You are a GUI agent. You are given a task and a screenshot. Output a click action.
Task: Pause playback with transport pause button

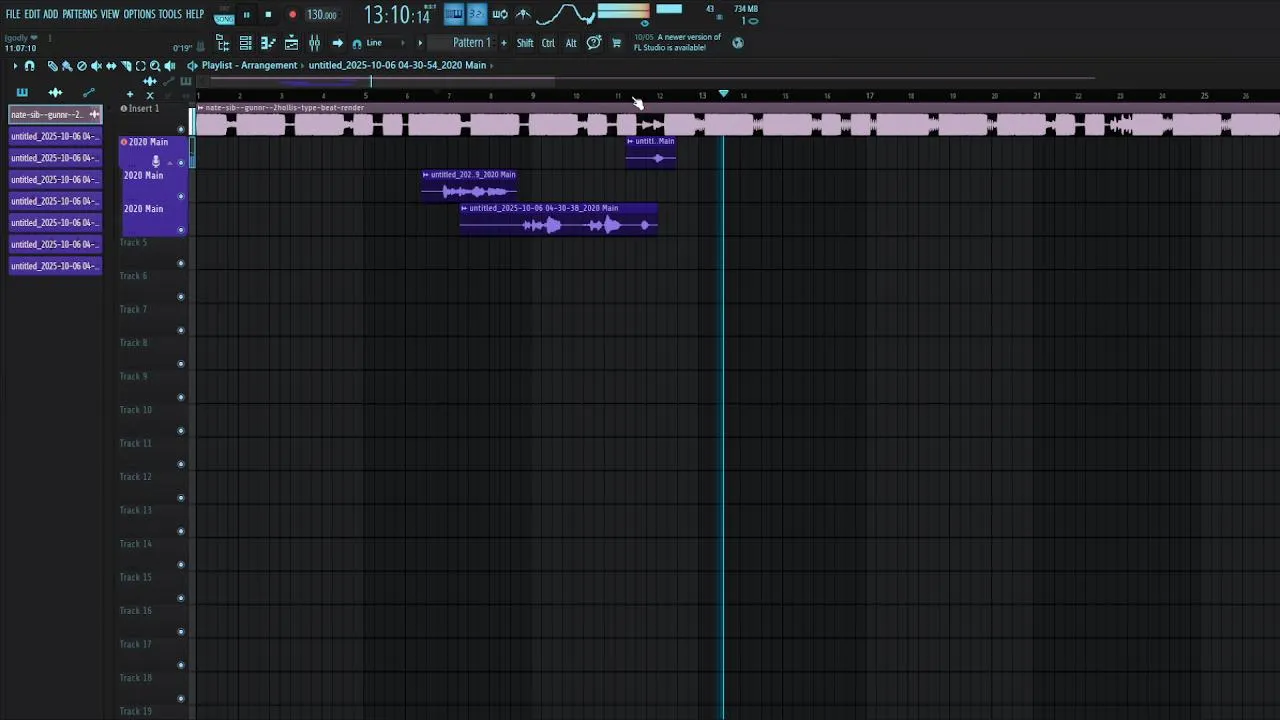point(247,15)
